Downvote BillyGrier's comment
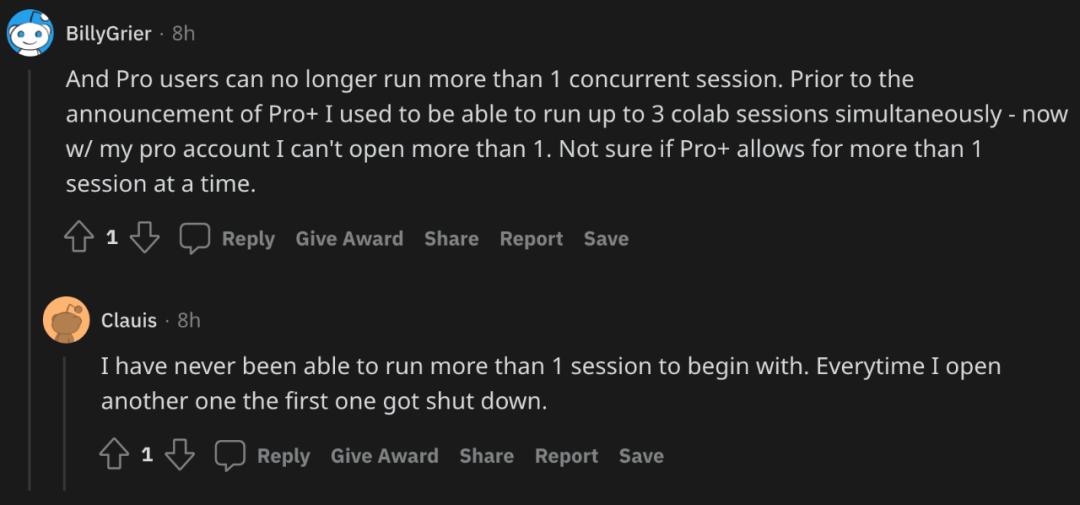The width and height of the screenshot is (1080, 505). [x=145, y=238]
